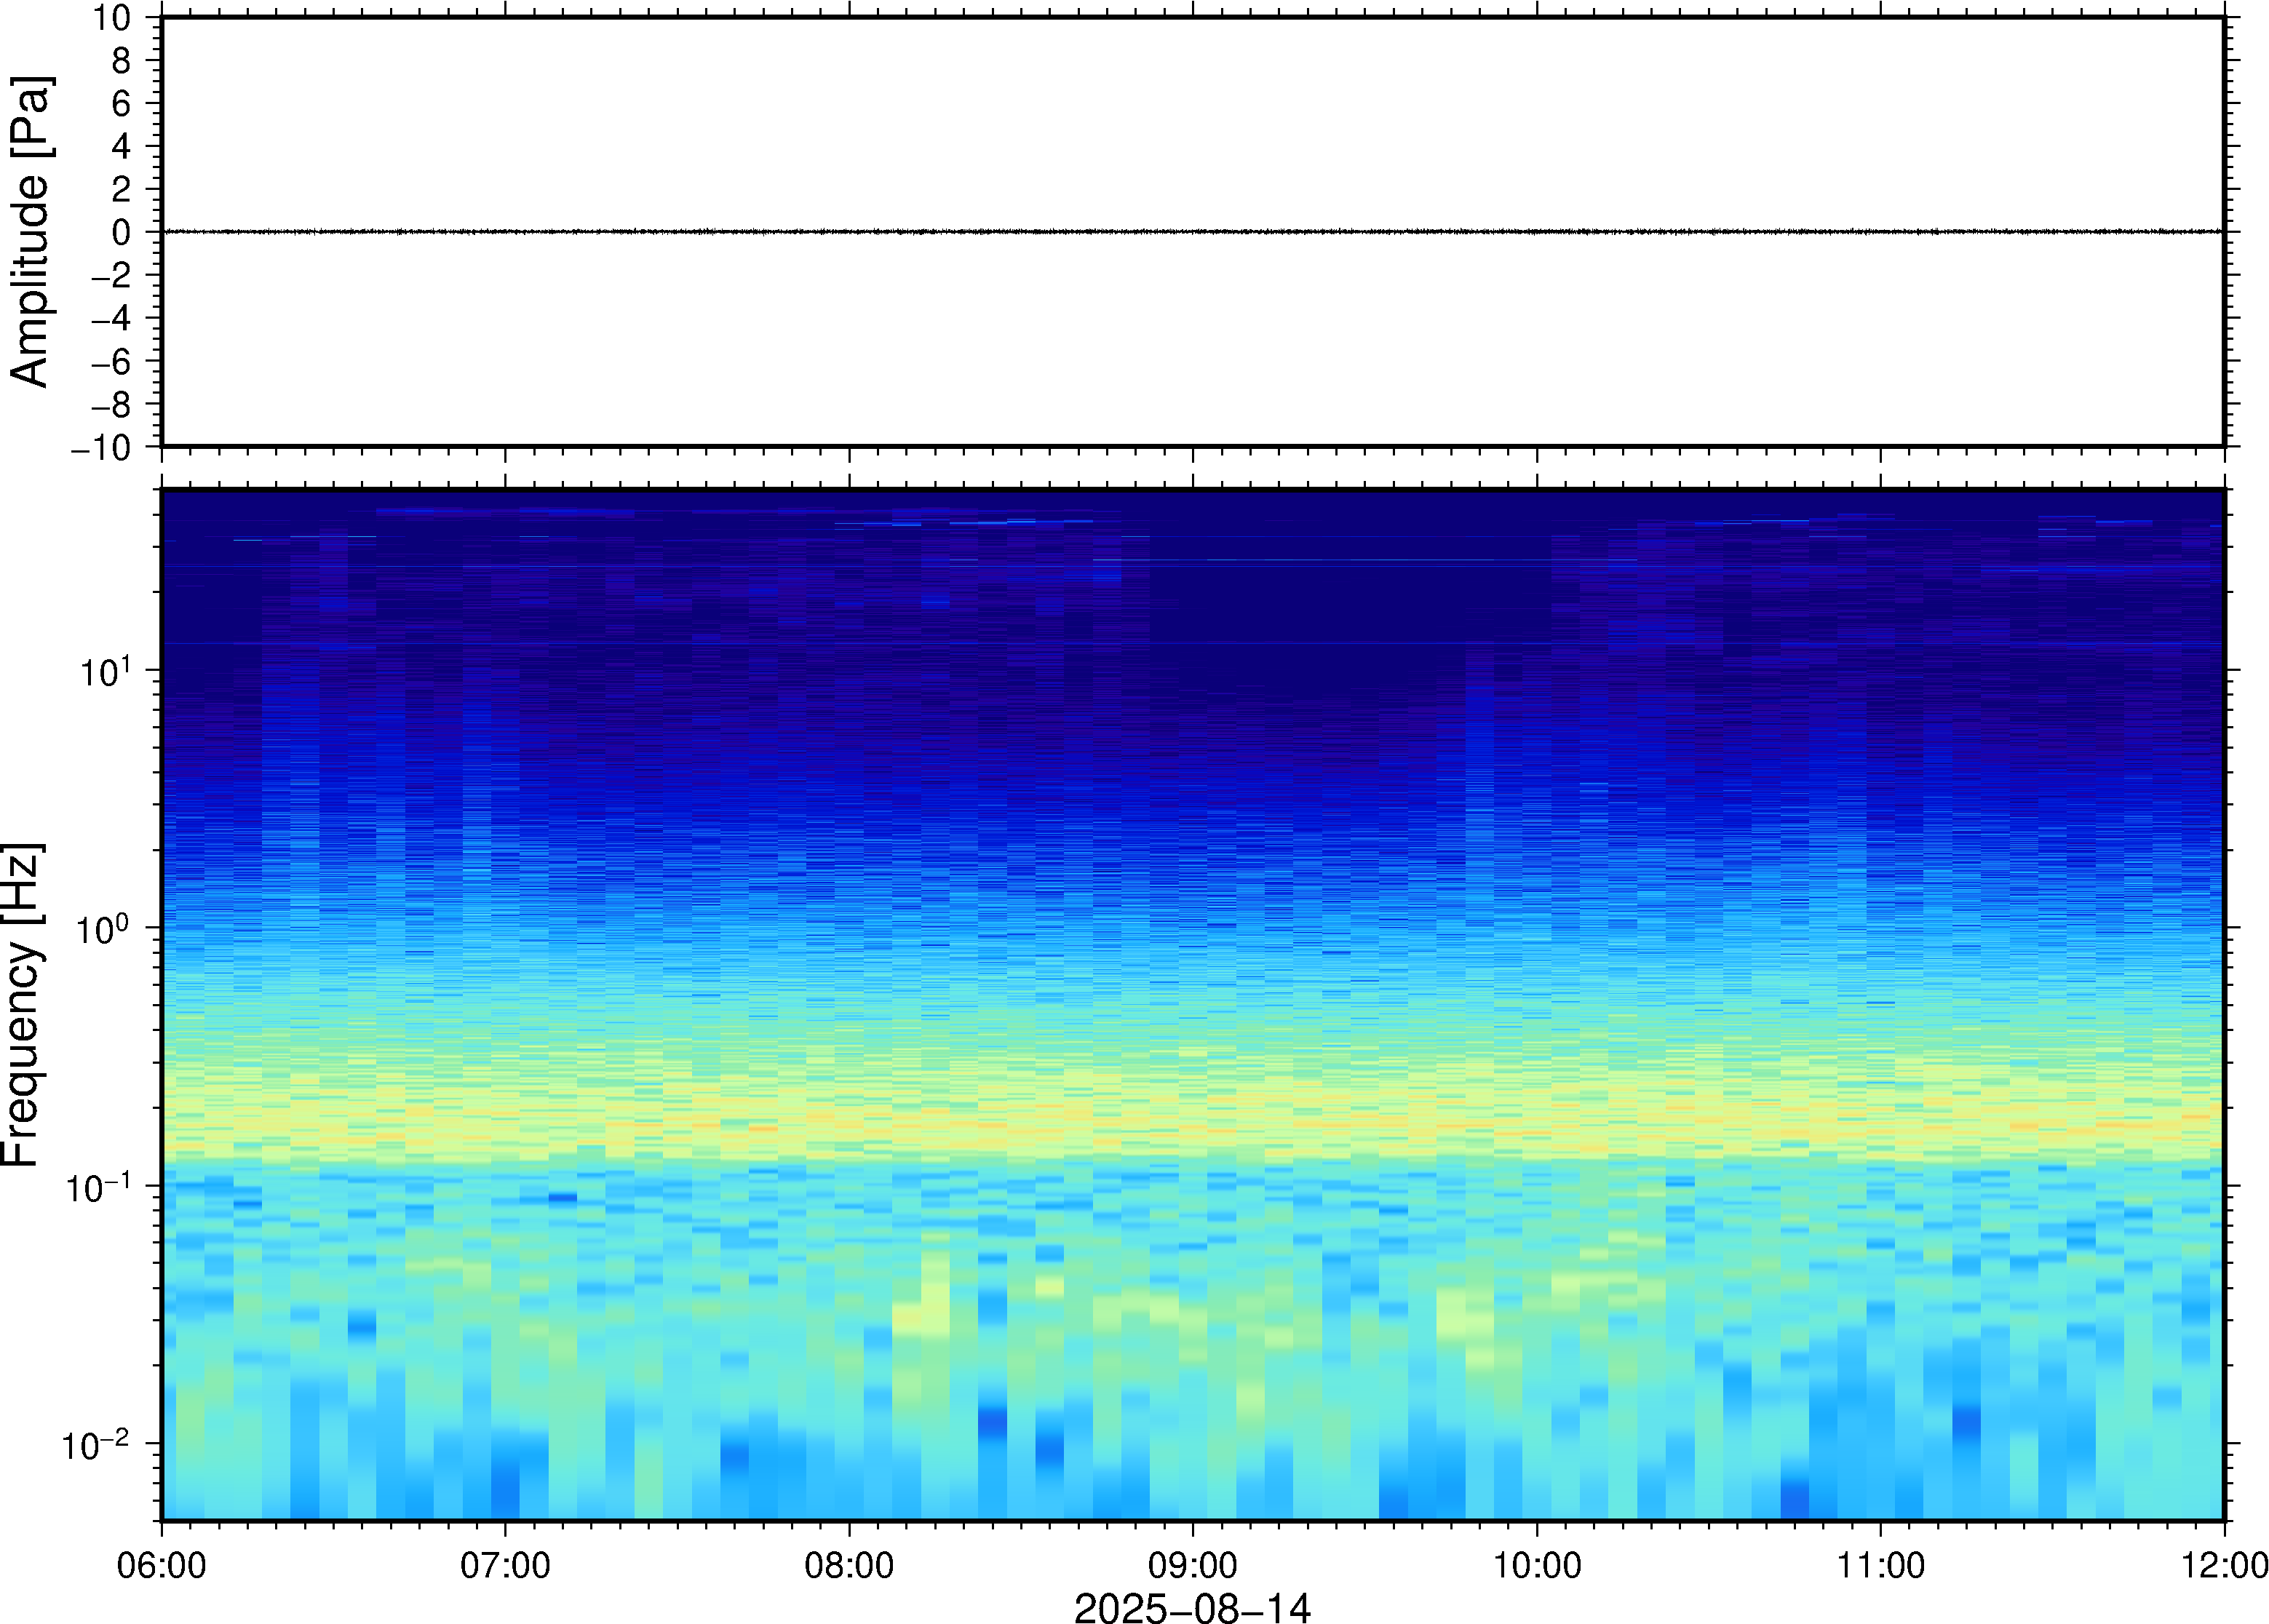The image size is (2269, 1624).
Task: Click the amplitude value 8 tick label
Action: click(121, 60)
